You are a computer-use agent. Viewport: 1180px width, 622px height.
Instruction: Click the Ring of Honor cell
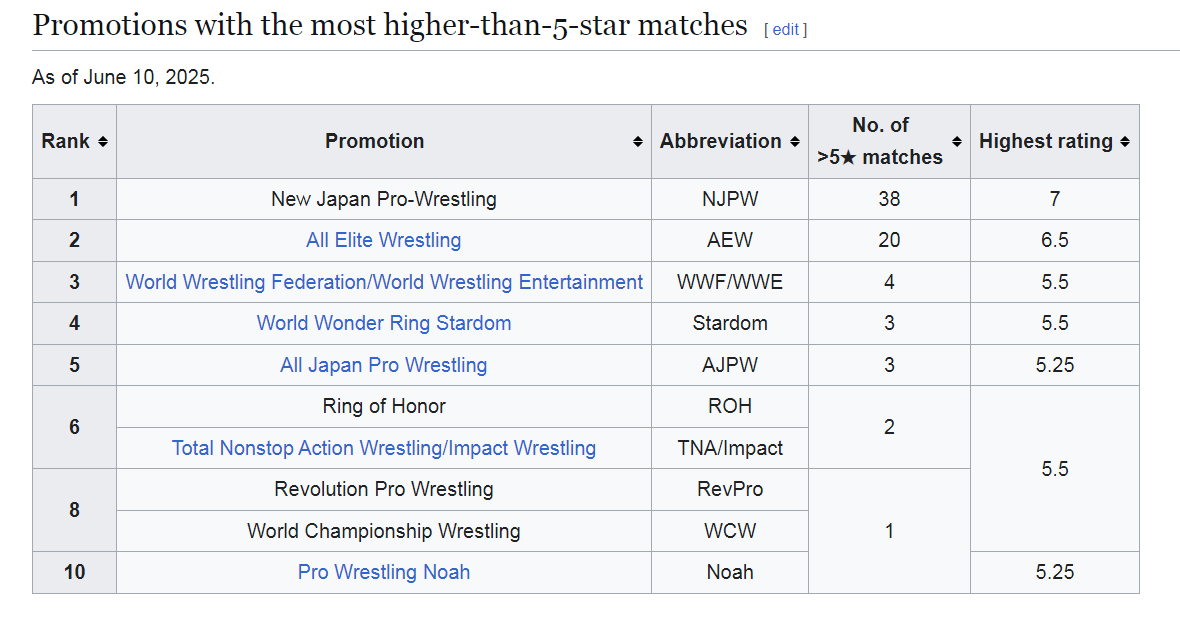click(384, 406)
